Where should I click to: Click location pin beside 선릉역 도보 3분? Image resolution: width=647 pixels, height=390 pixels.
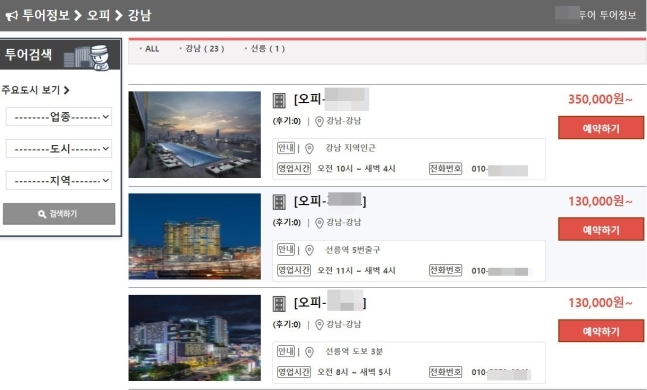point(309,352)
